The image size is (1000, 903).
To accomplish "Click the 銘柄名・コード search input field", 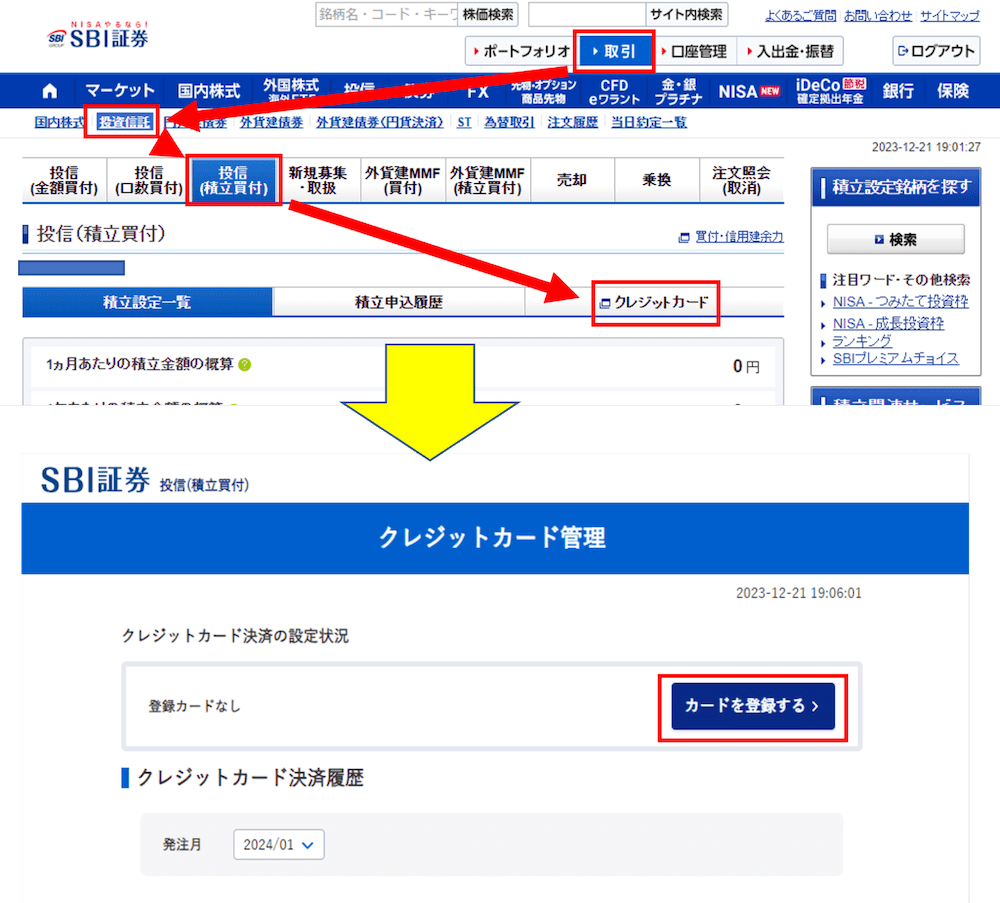I will pyautogui.click(x=386, y=14).
